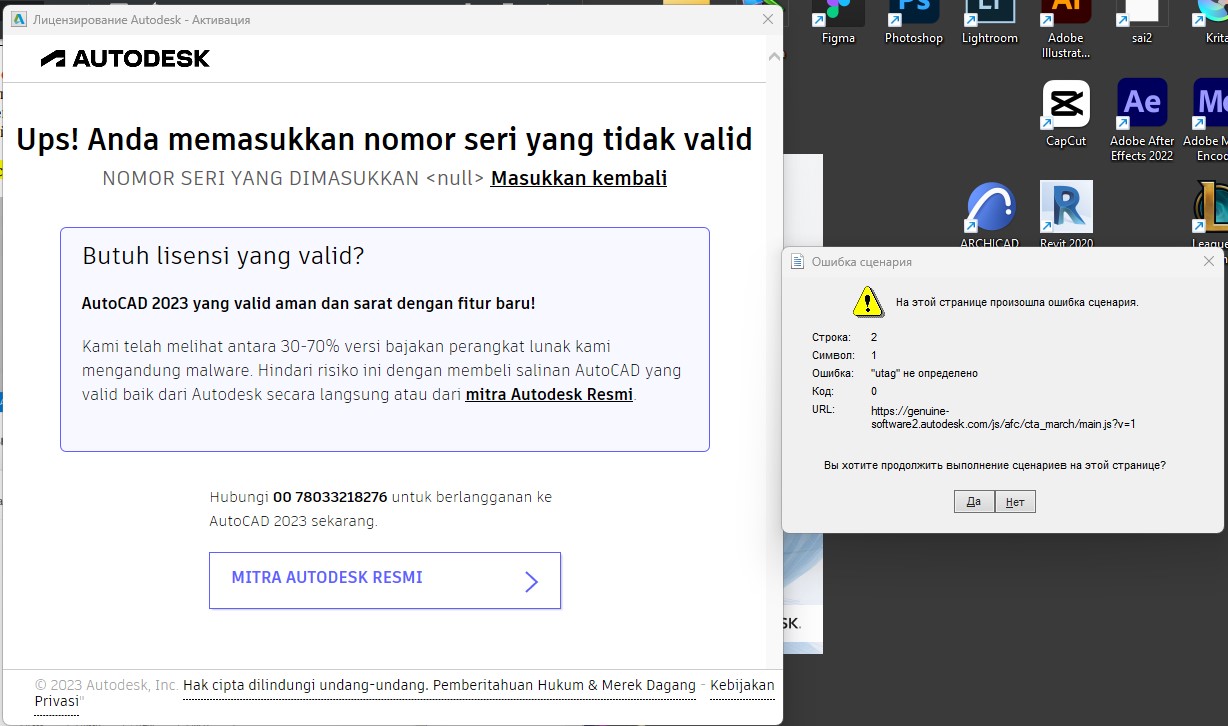This screenshot has height=726, width=1228.
Task: Launch Adobe Illustrator shortcut
Action: tap(1065, 27)
